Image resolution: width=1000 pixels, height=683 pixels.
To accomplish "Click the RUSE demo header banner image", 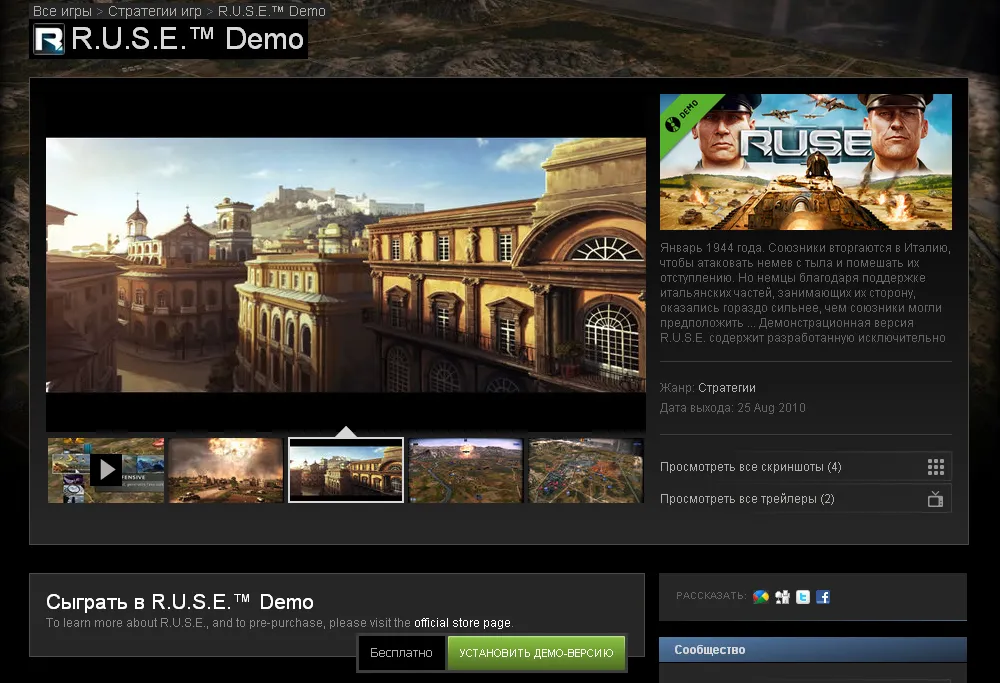I will [805, 162].
